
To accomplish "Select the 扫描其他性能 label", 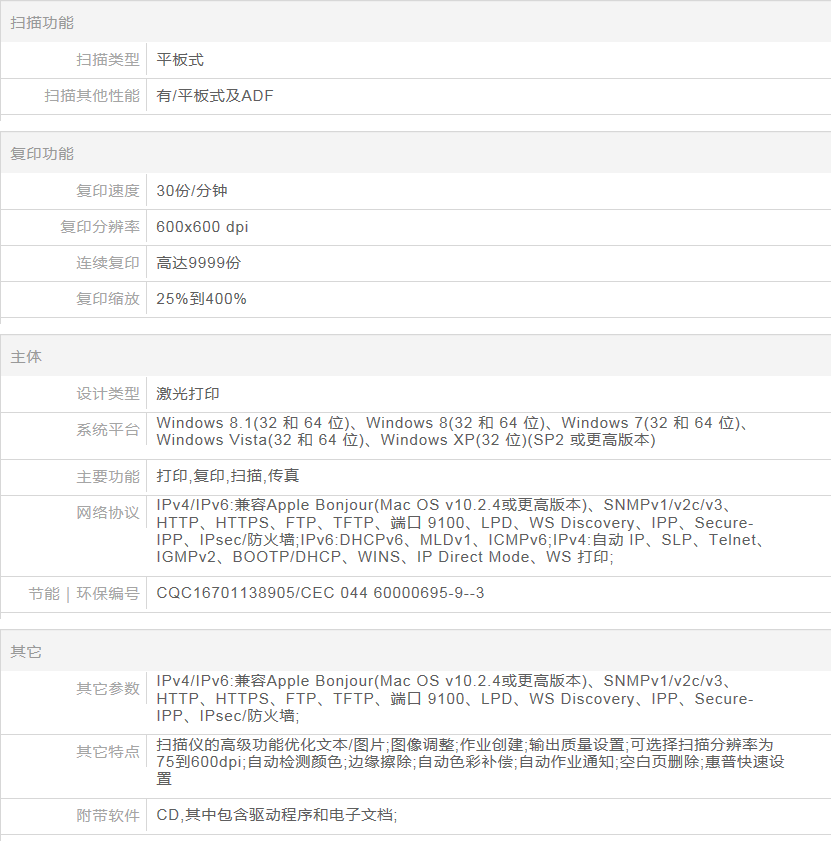I will (92, 96).
